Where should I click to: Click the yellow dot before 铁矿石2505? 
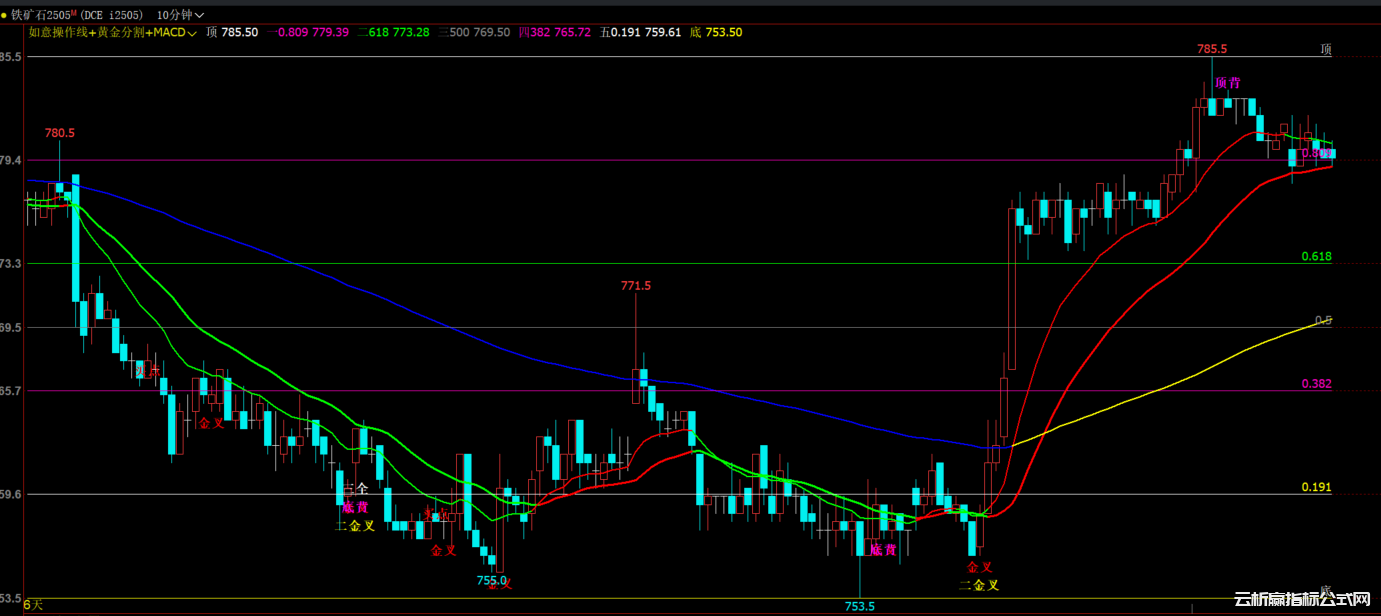pos(4,16)
